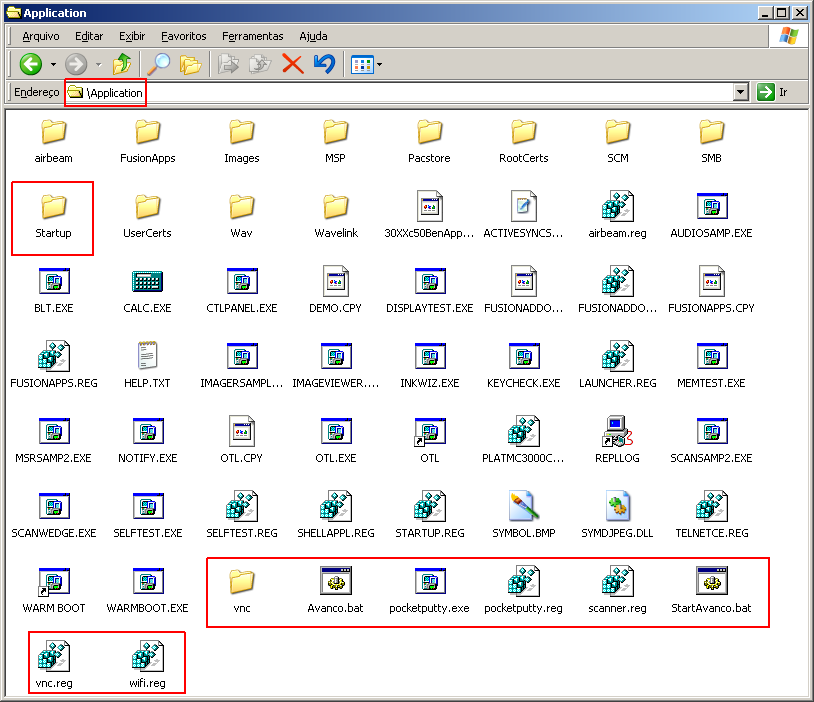Click the blue Undo arrow
This screenshot has width=814, height=702.
324,64
